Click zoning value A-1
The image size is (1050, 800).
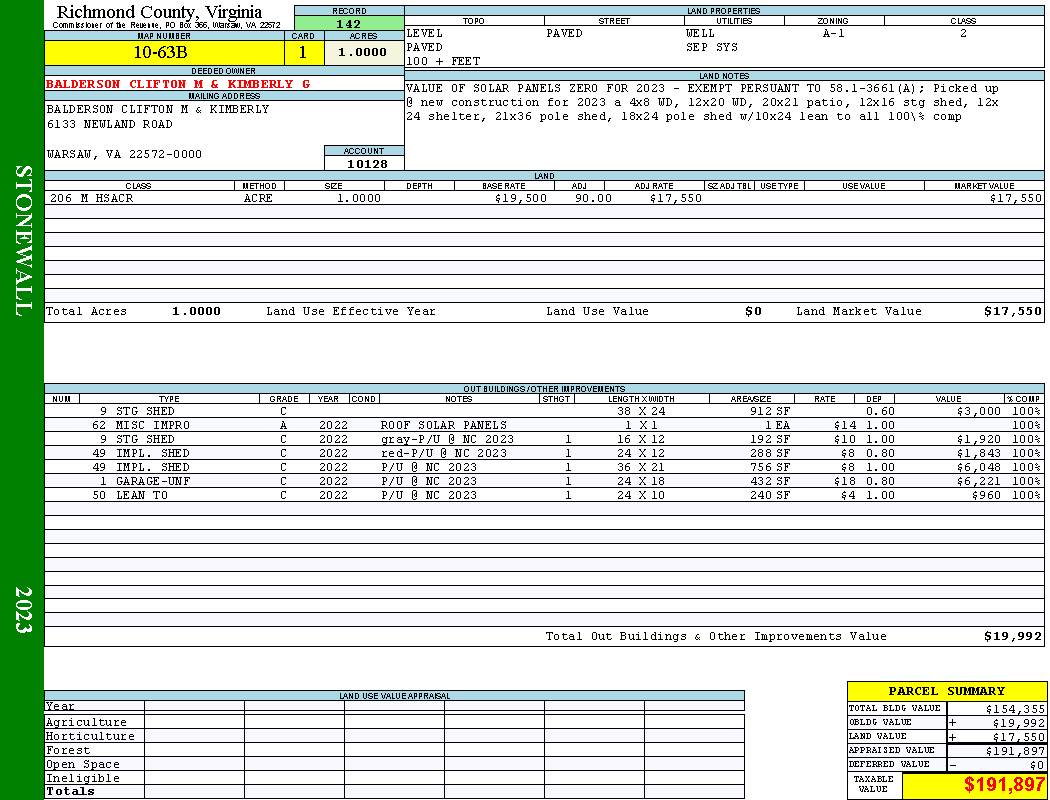833,33
